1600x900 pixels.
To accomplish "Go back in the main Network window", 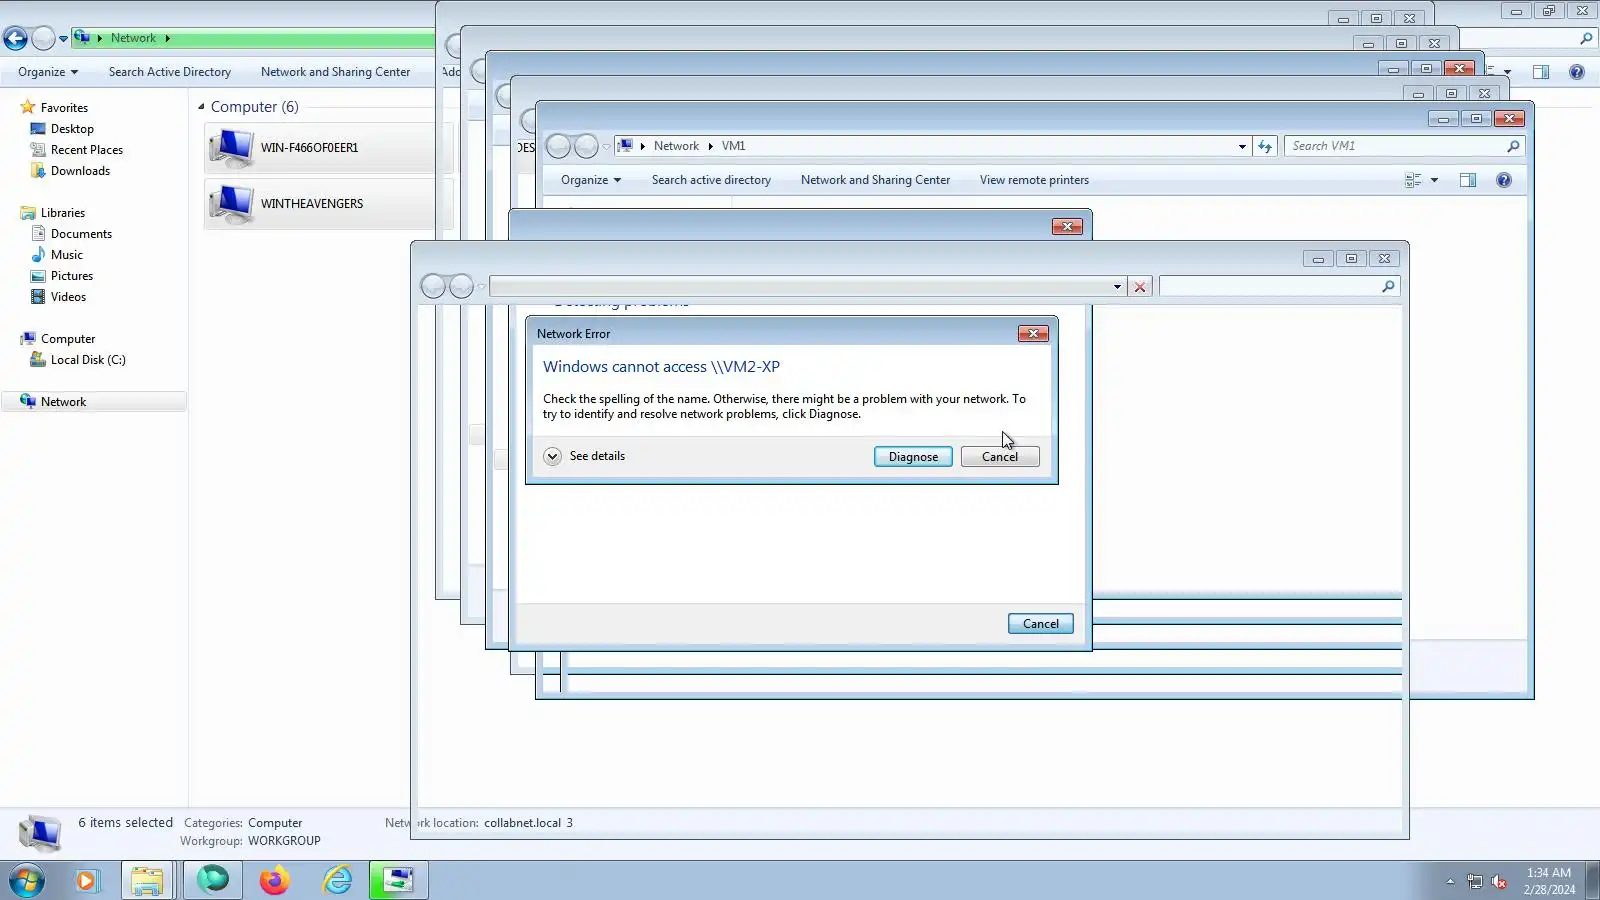I will tap(15, 38).
